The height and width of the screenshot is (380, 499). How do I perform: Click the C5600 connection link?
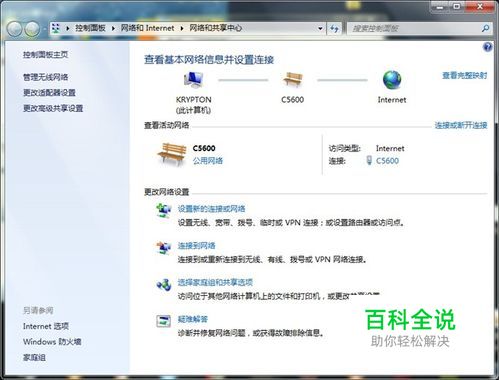pyautogui.click(x=387, y=161)
